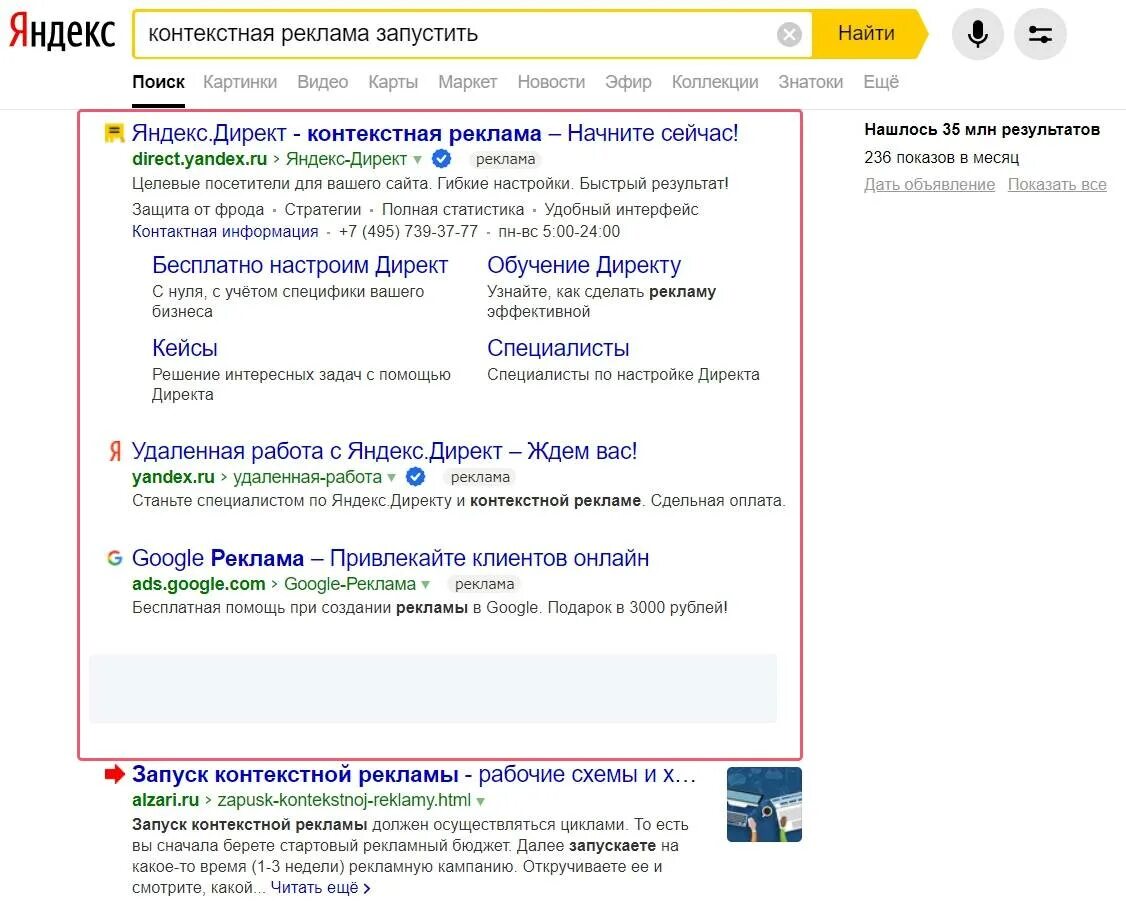The height and width of the screenshot is (911, 1126).
Task: Click phone number +7 (495) 739-37-77
Action: 409,231
